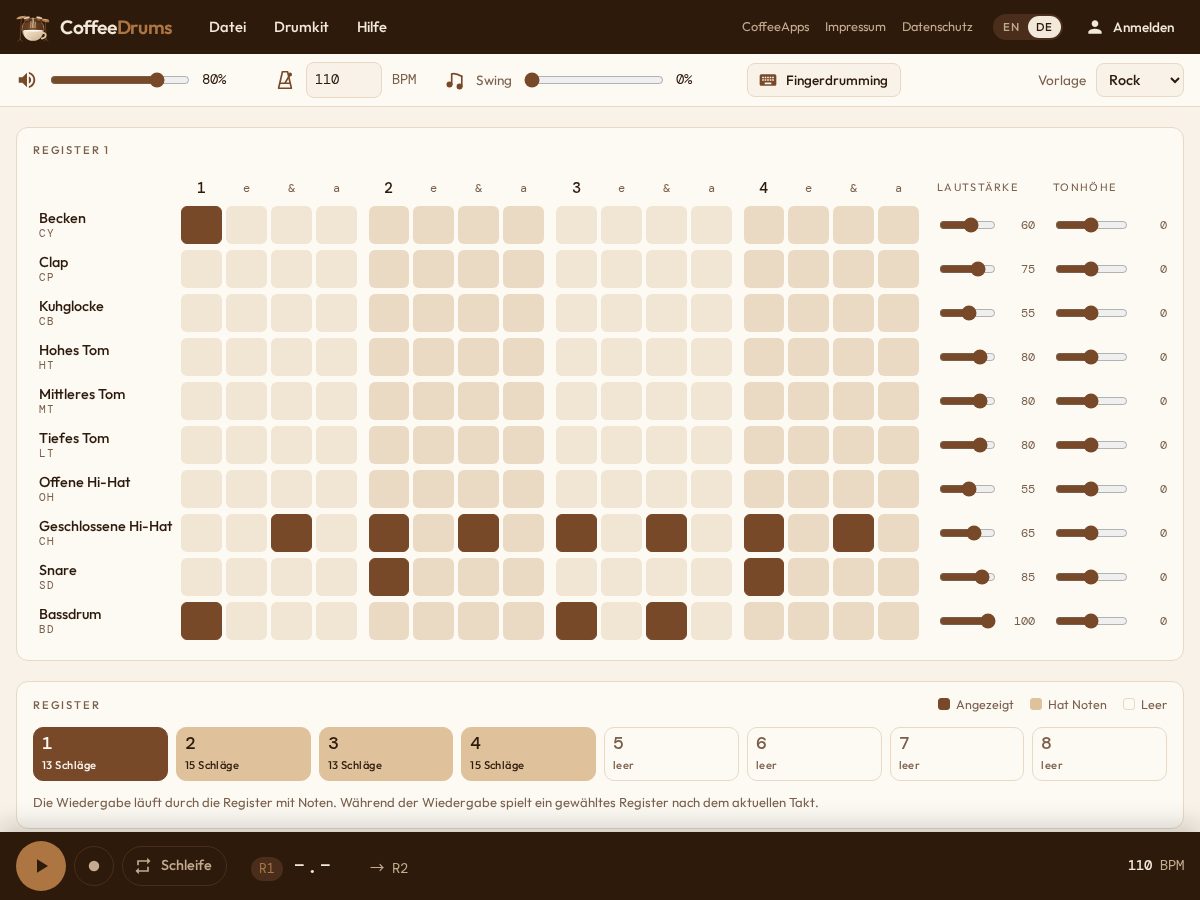
Task: Click the Anmelden sign-in button
Action: pos(1130,27)
